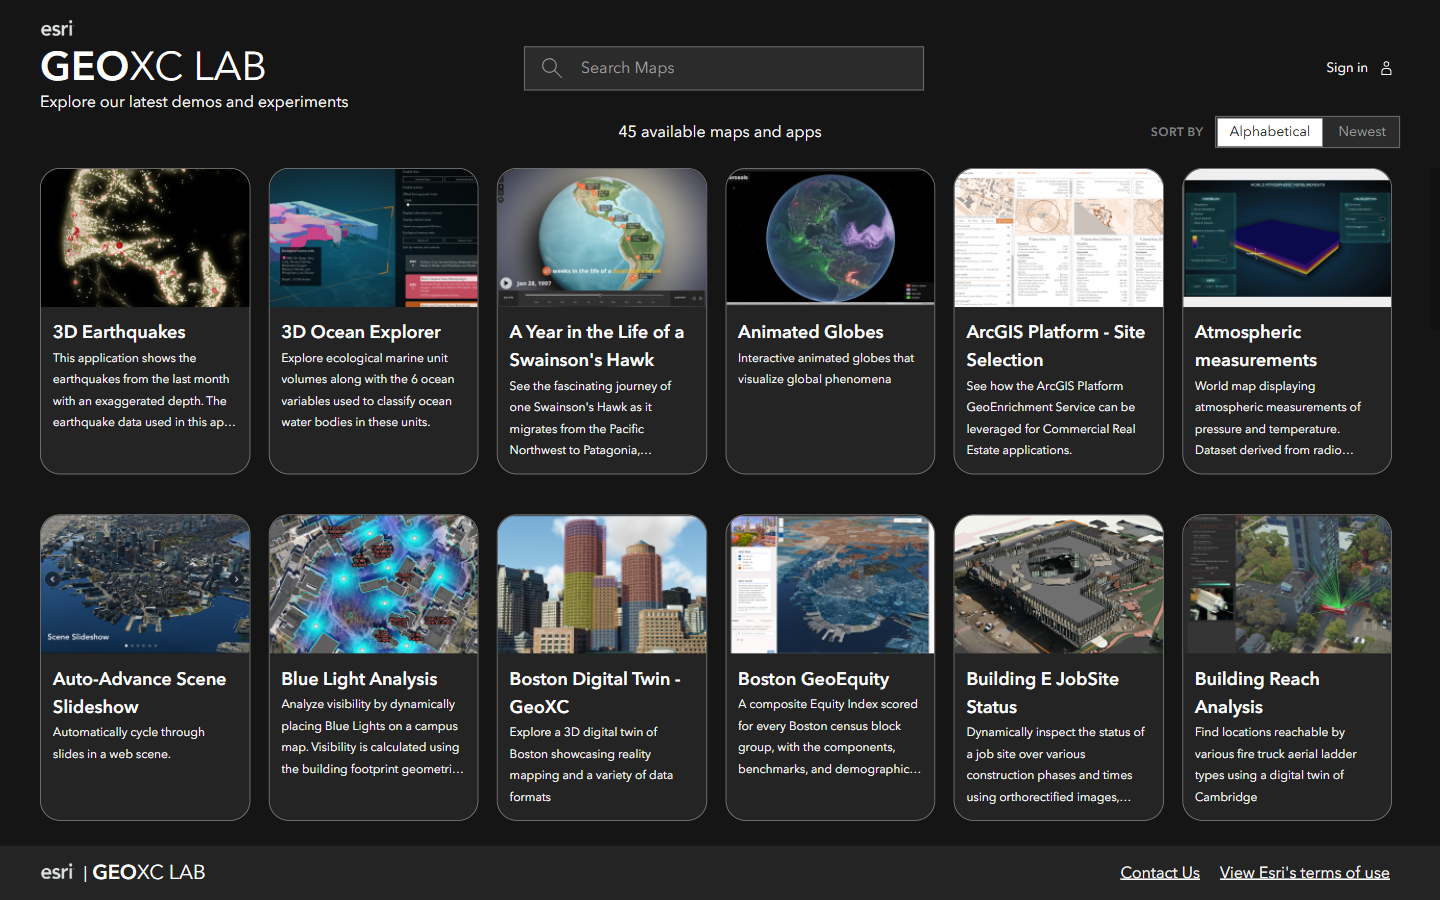Click the Blue Light Analysis title
1440x900 pixels.
coord(359,679)
